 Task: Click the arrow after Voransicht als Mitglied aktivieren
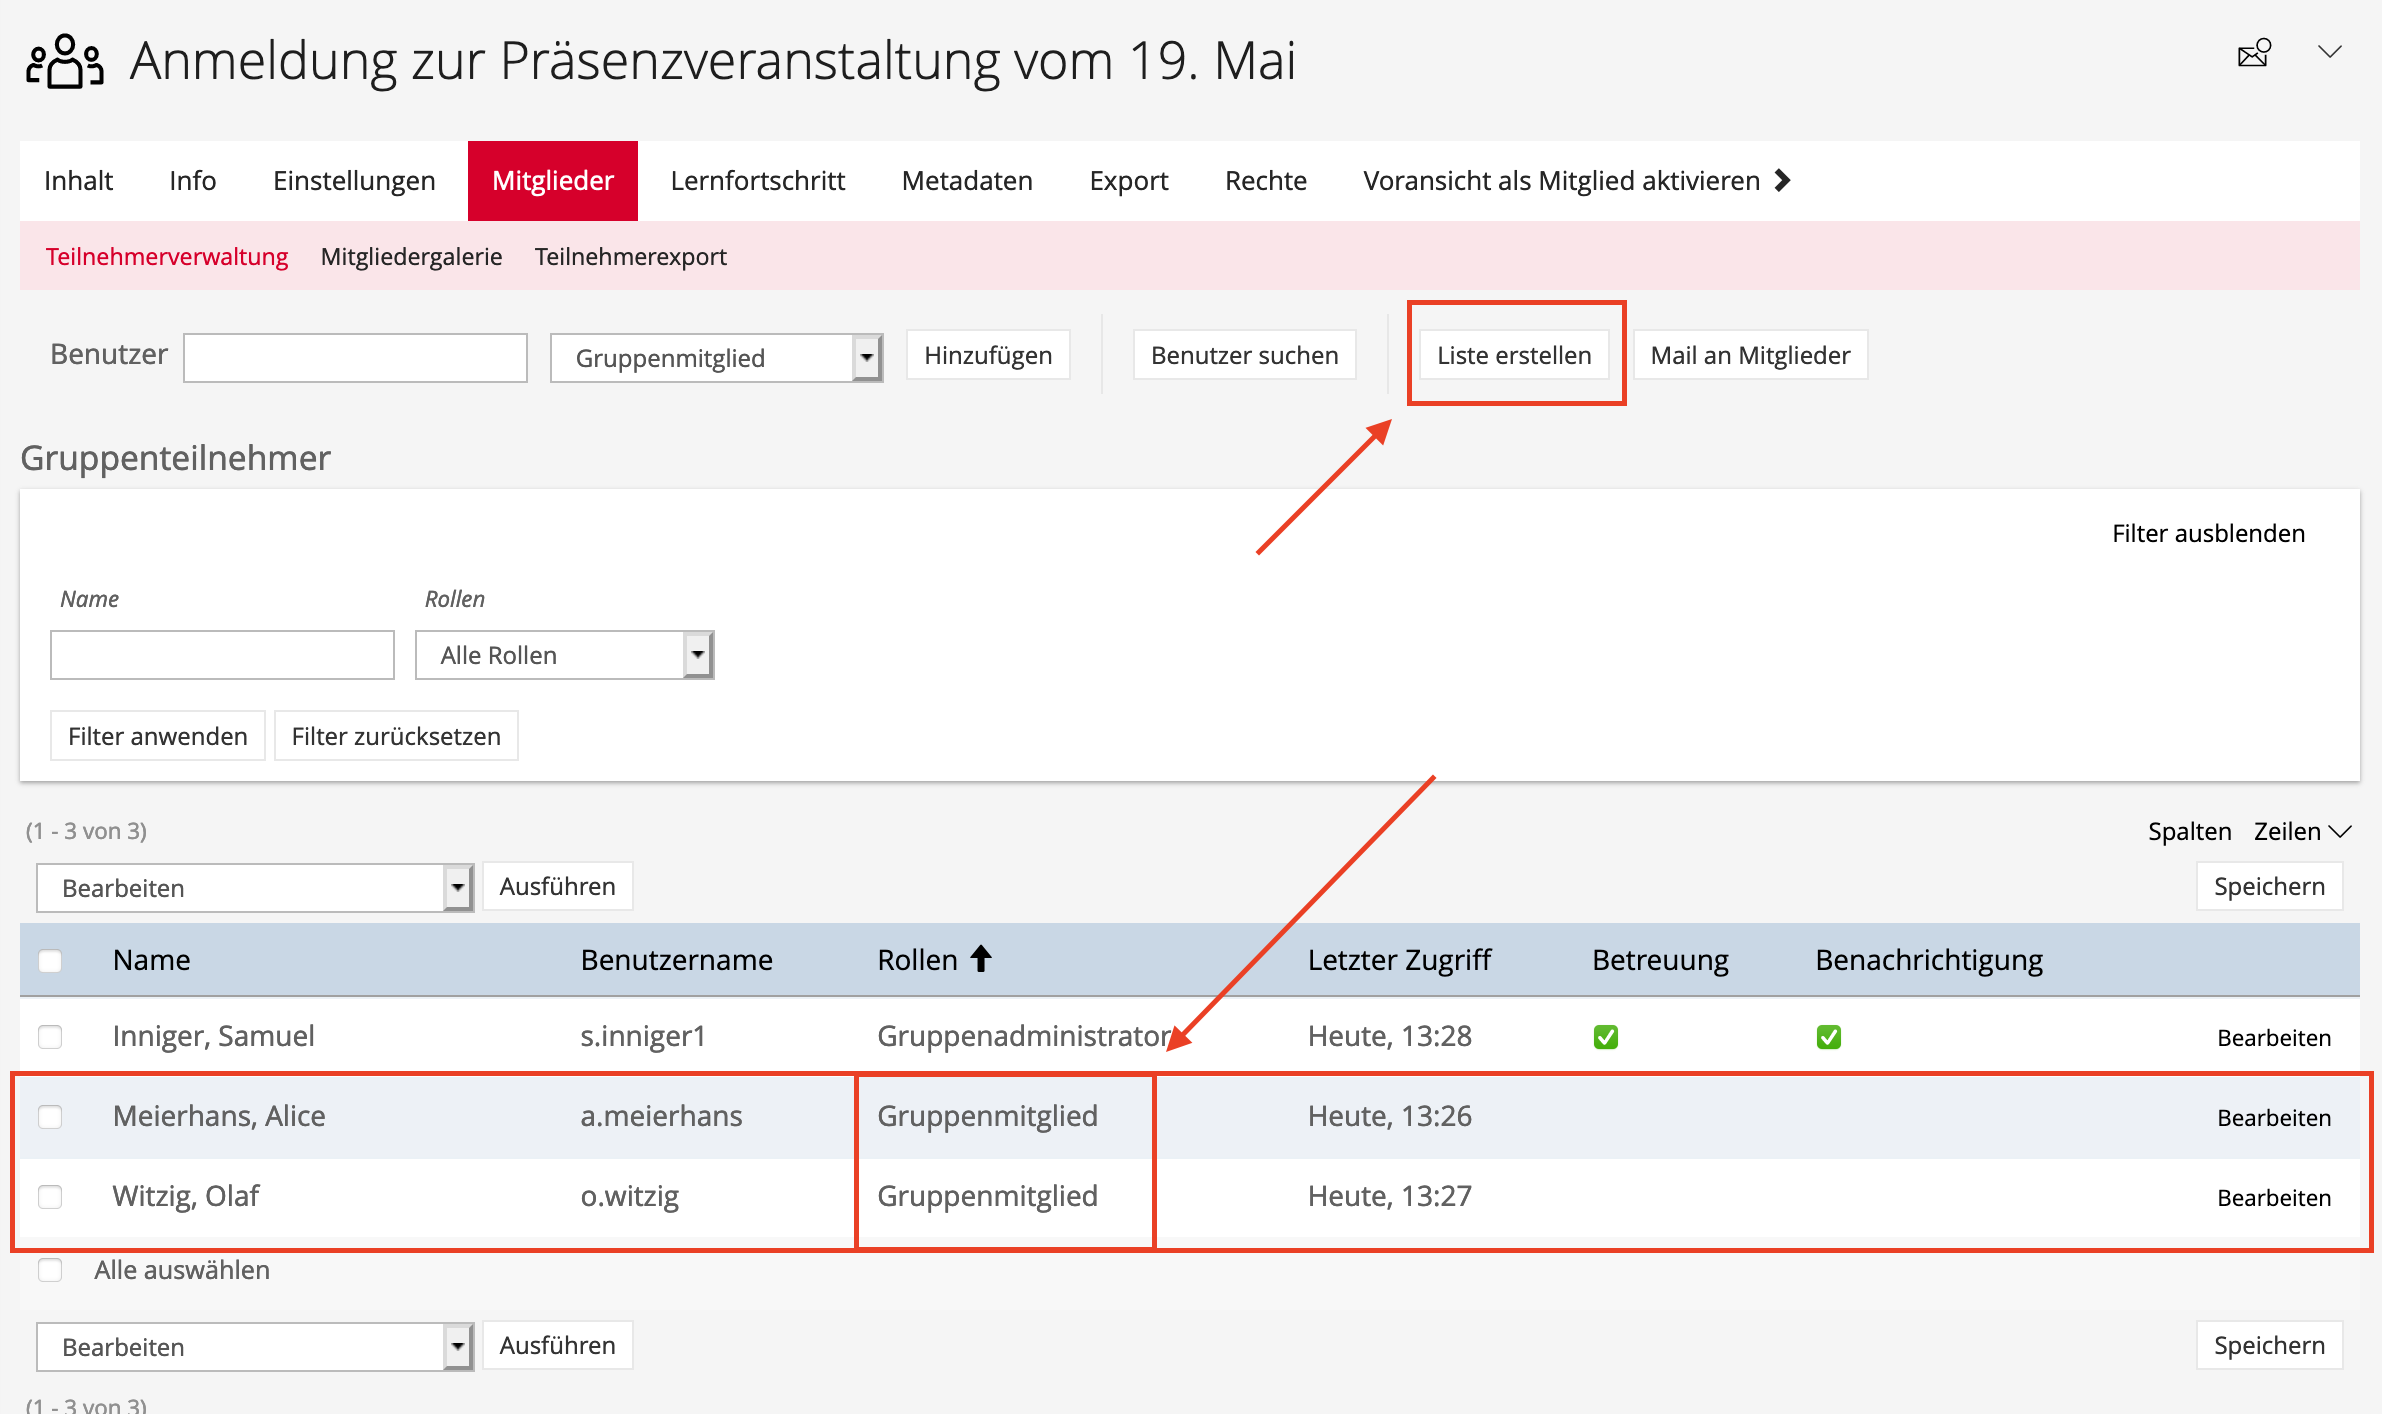point(1782,180)
